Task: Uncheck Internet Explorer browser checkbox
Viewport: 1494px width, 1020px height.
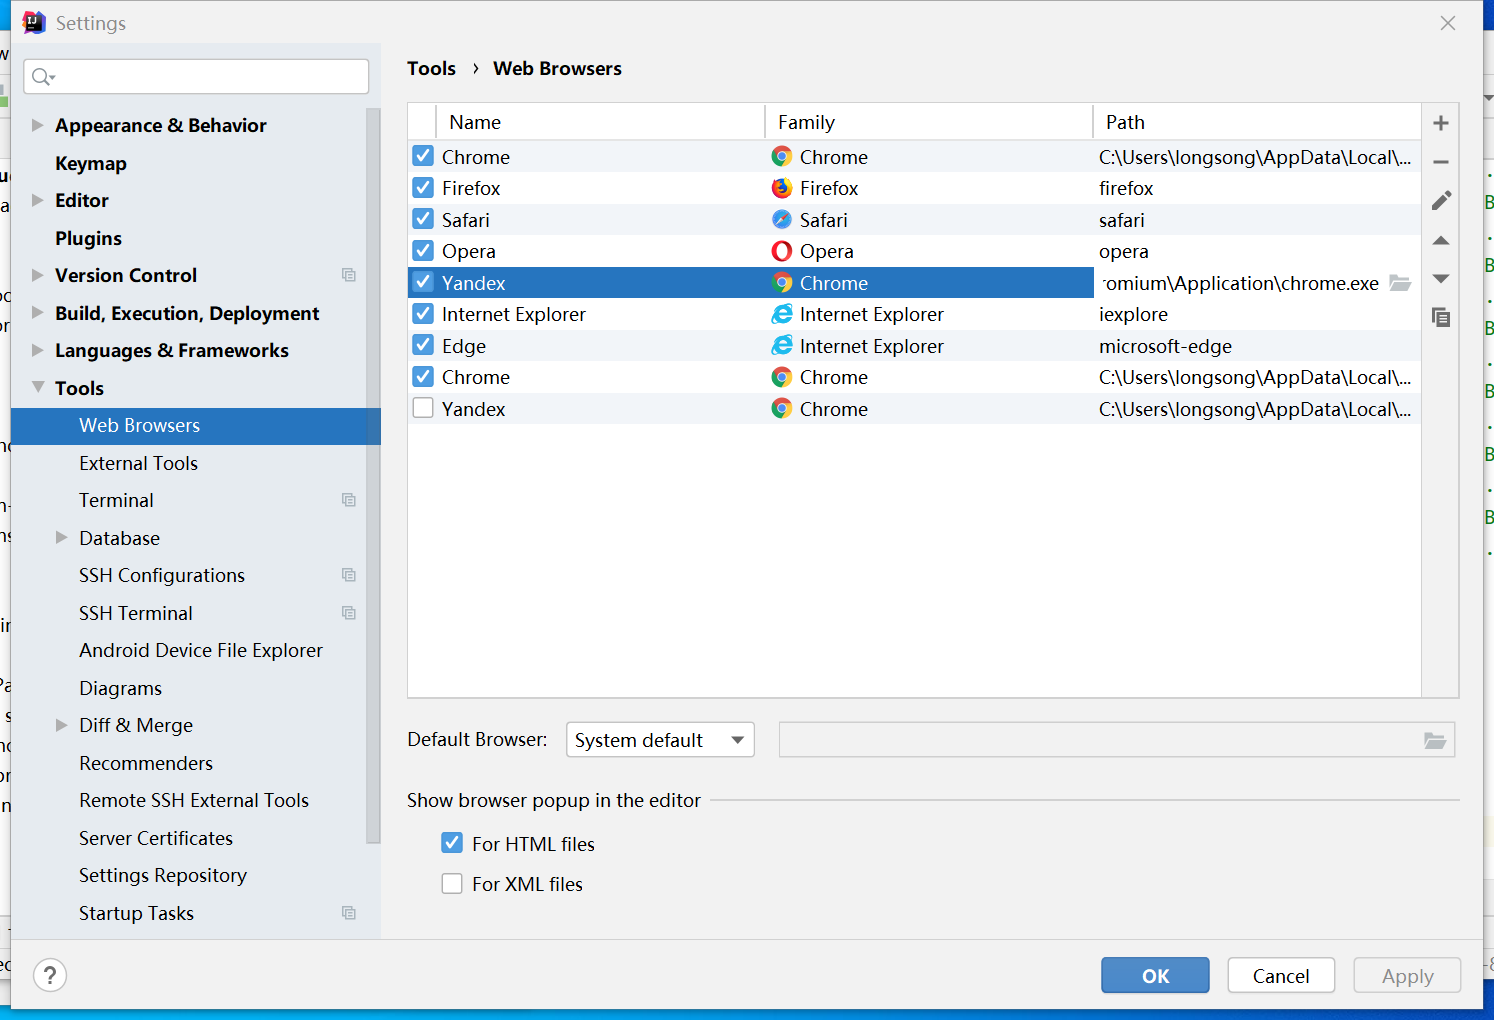Action: coord(423,314)
